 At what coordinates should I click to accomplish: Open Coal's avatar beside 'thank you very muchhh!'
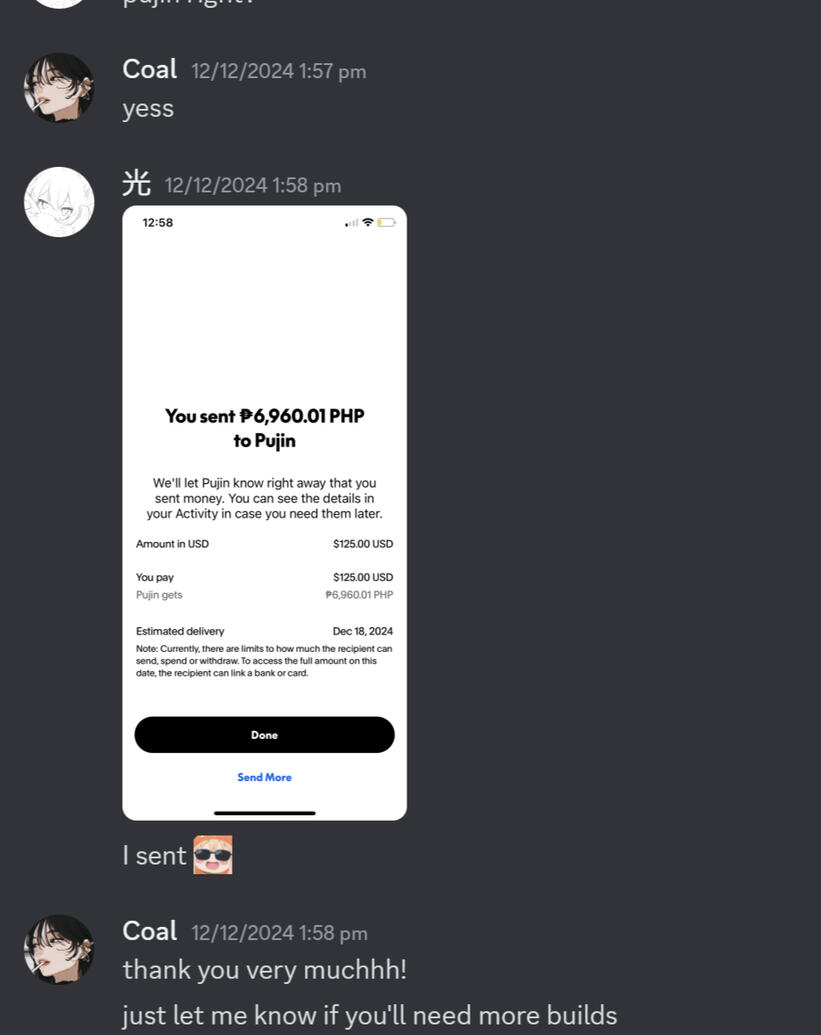(59, 949)
